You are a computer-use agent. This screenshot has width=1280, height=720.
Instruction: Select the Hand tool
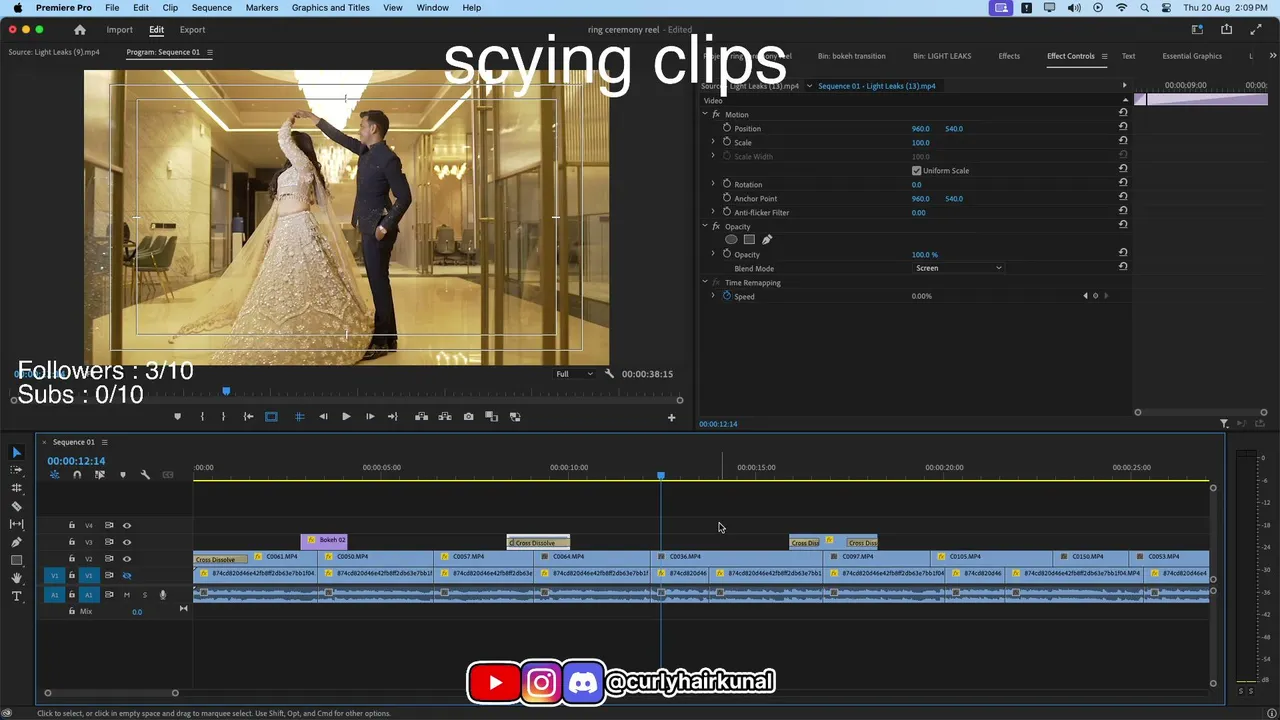(16, 578)
